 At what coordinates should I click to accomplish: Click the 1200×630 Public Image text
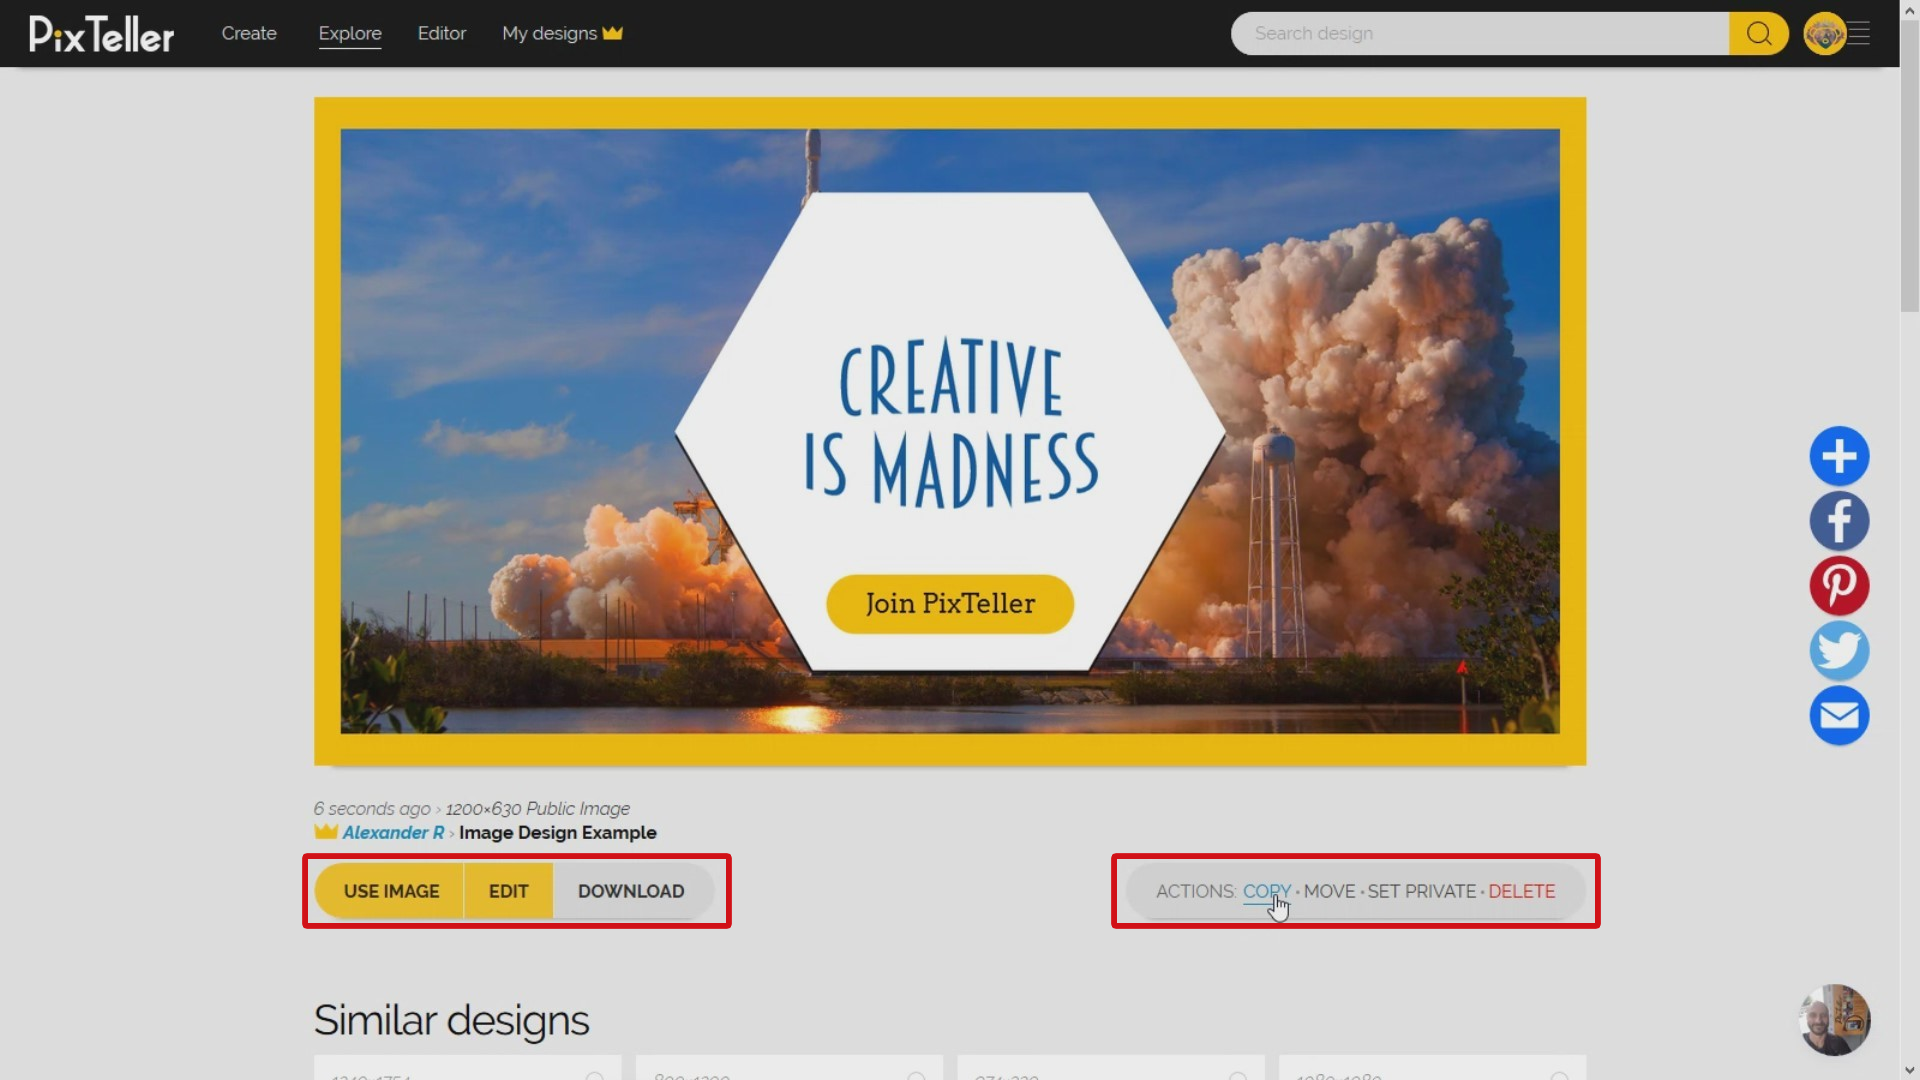(538, 808)
